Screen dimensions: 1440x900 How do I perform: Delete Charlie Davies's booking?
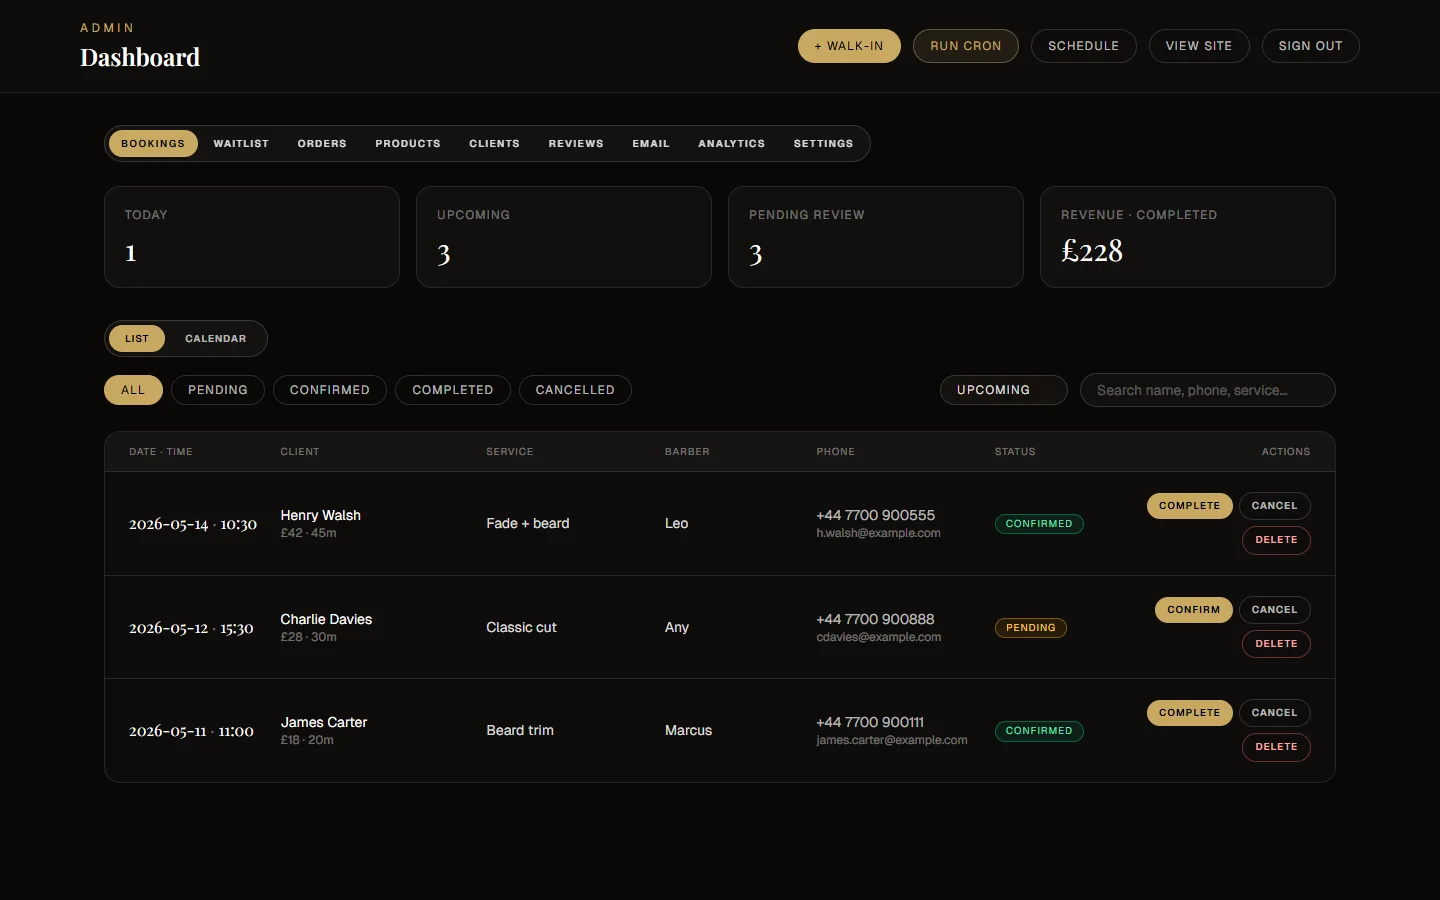click(1276, 644)
